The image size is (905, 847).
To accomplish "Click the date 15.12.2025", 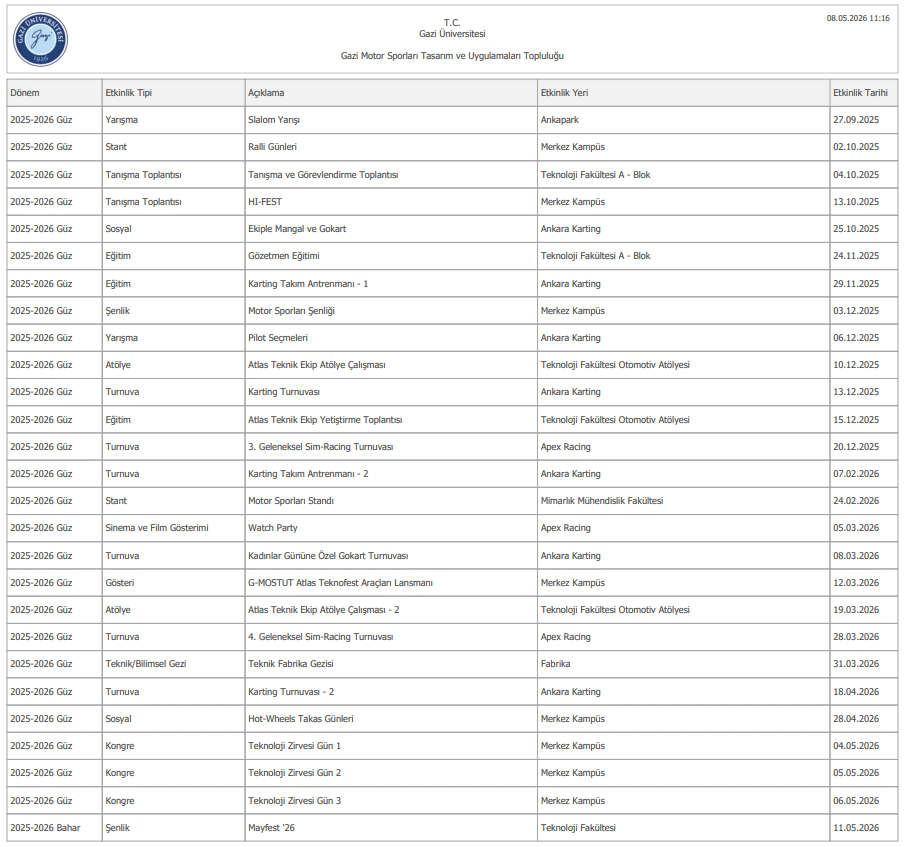I will 856,420.
